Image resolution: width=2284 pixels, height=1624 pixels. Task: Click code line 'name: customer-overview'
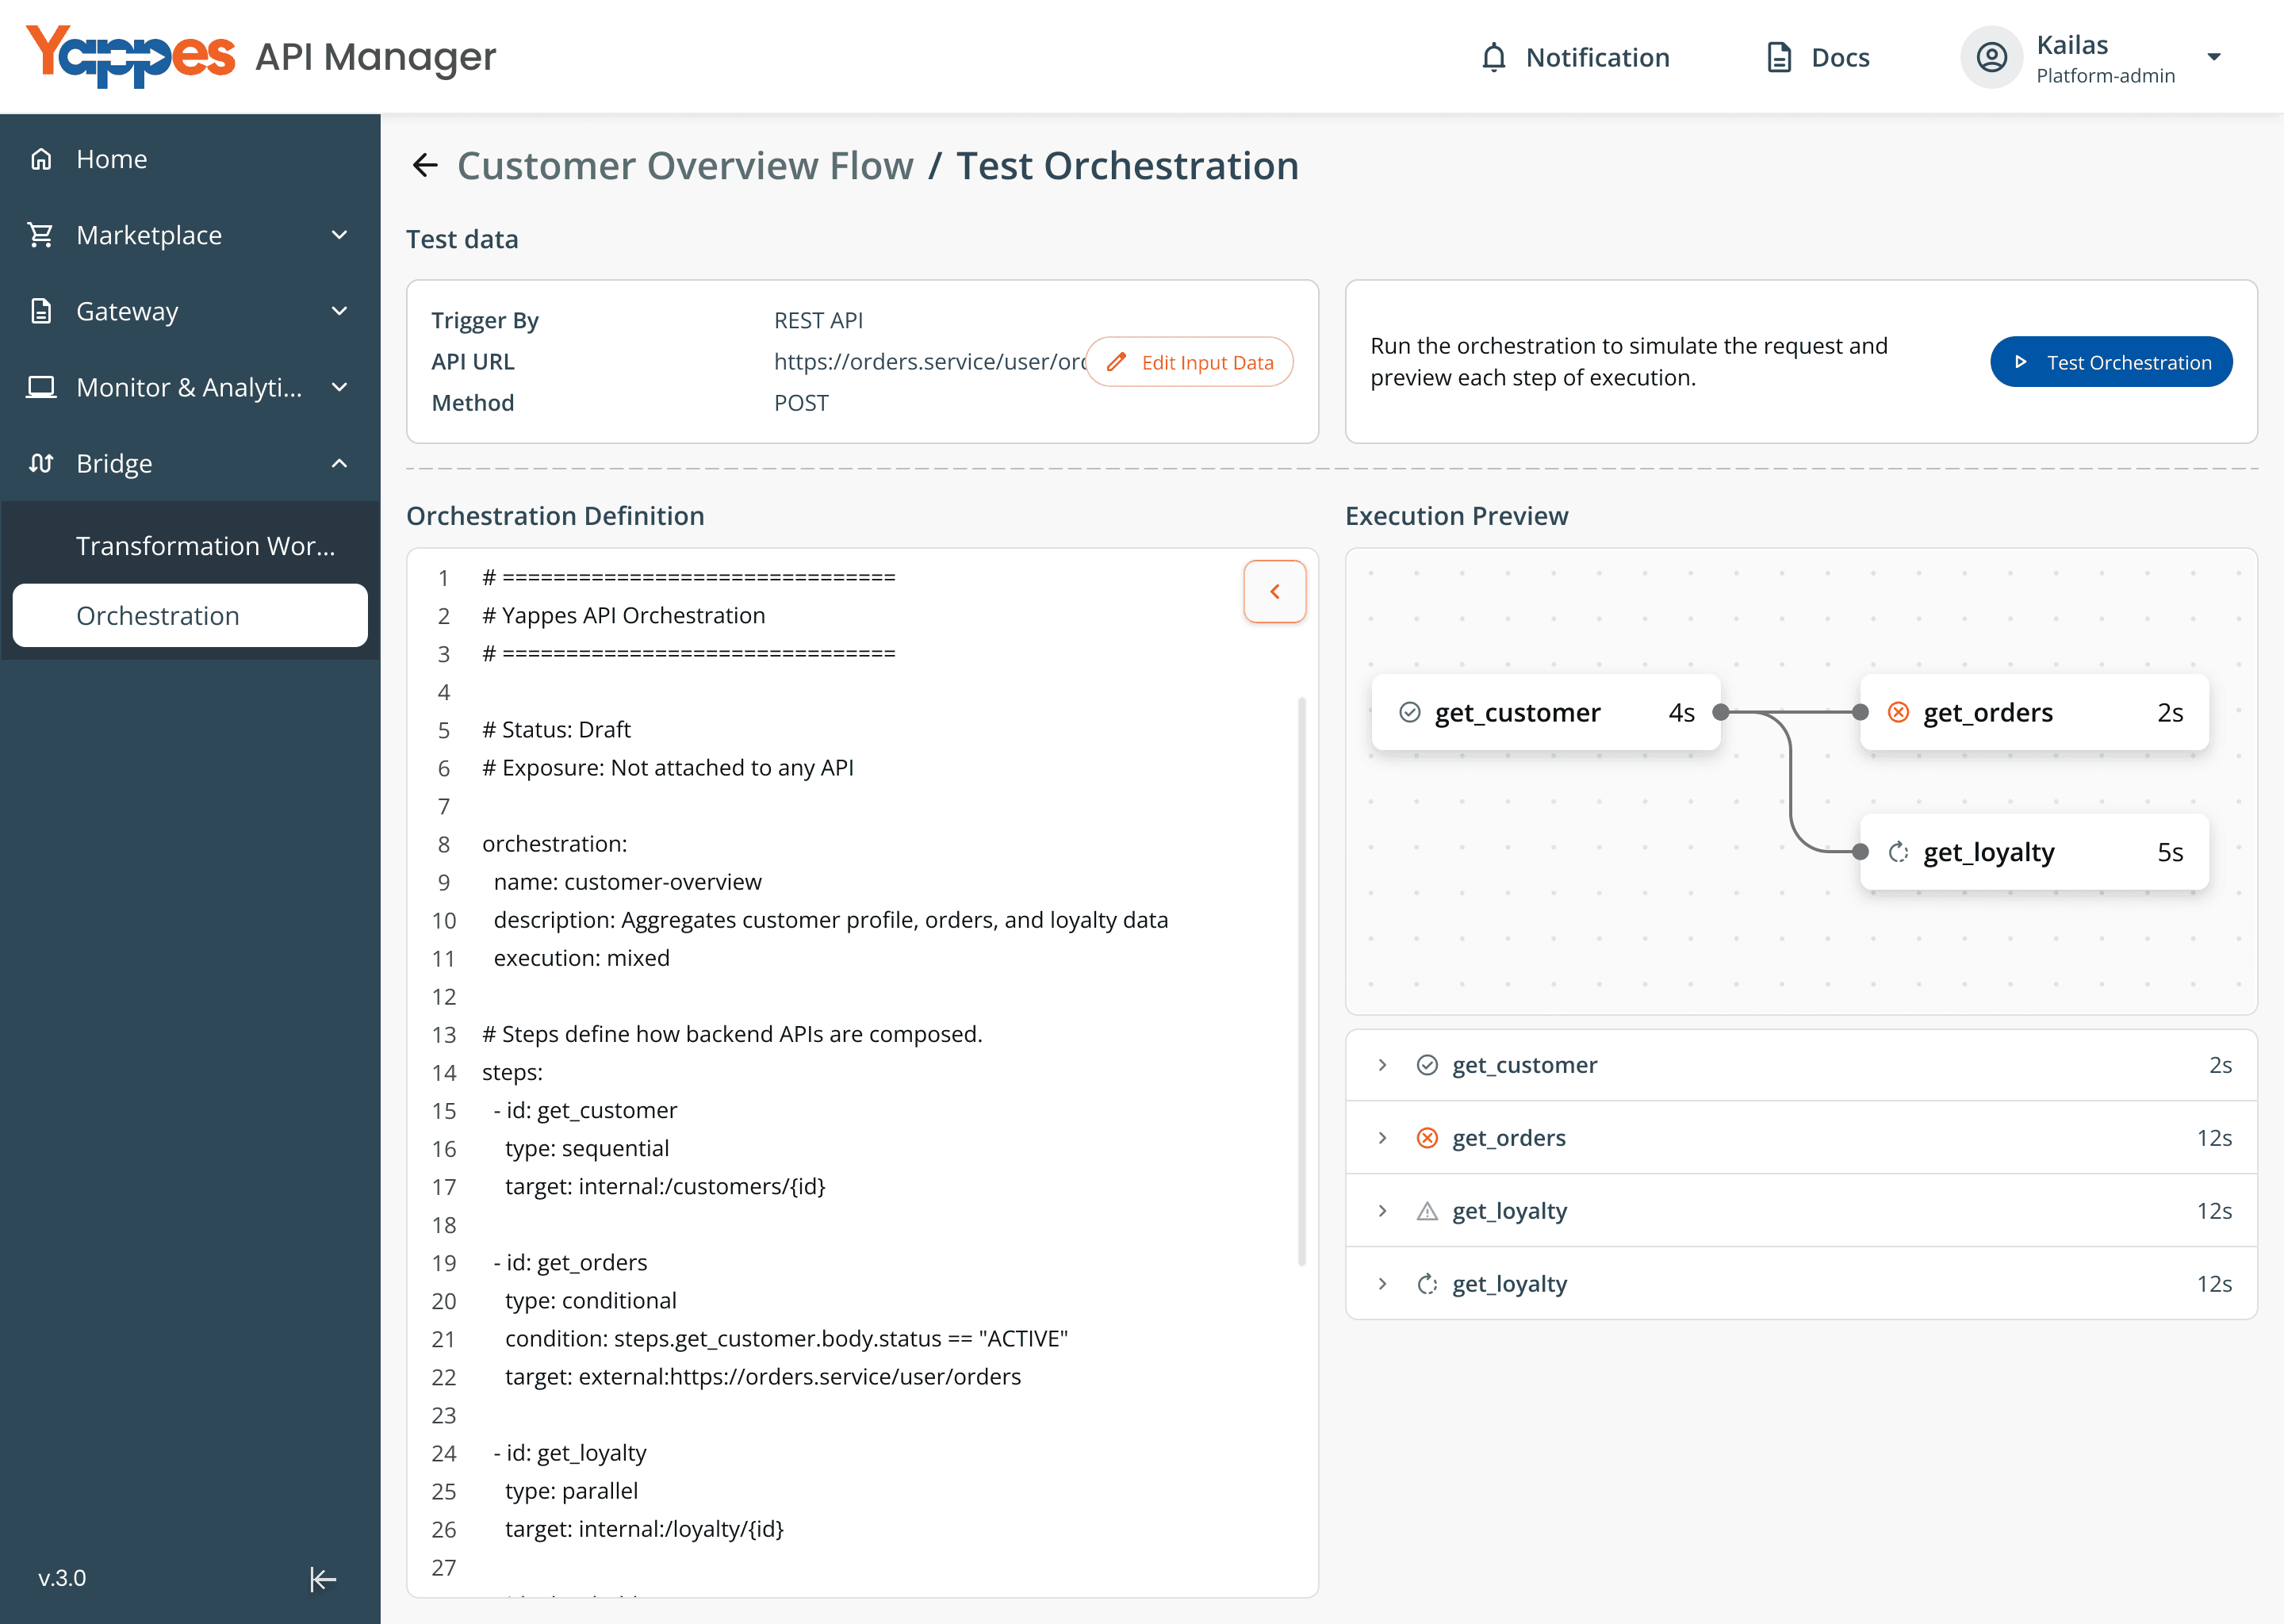pos(627,882)
